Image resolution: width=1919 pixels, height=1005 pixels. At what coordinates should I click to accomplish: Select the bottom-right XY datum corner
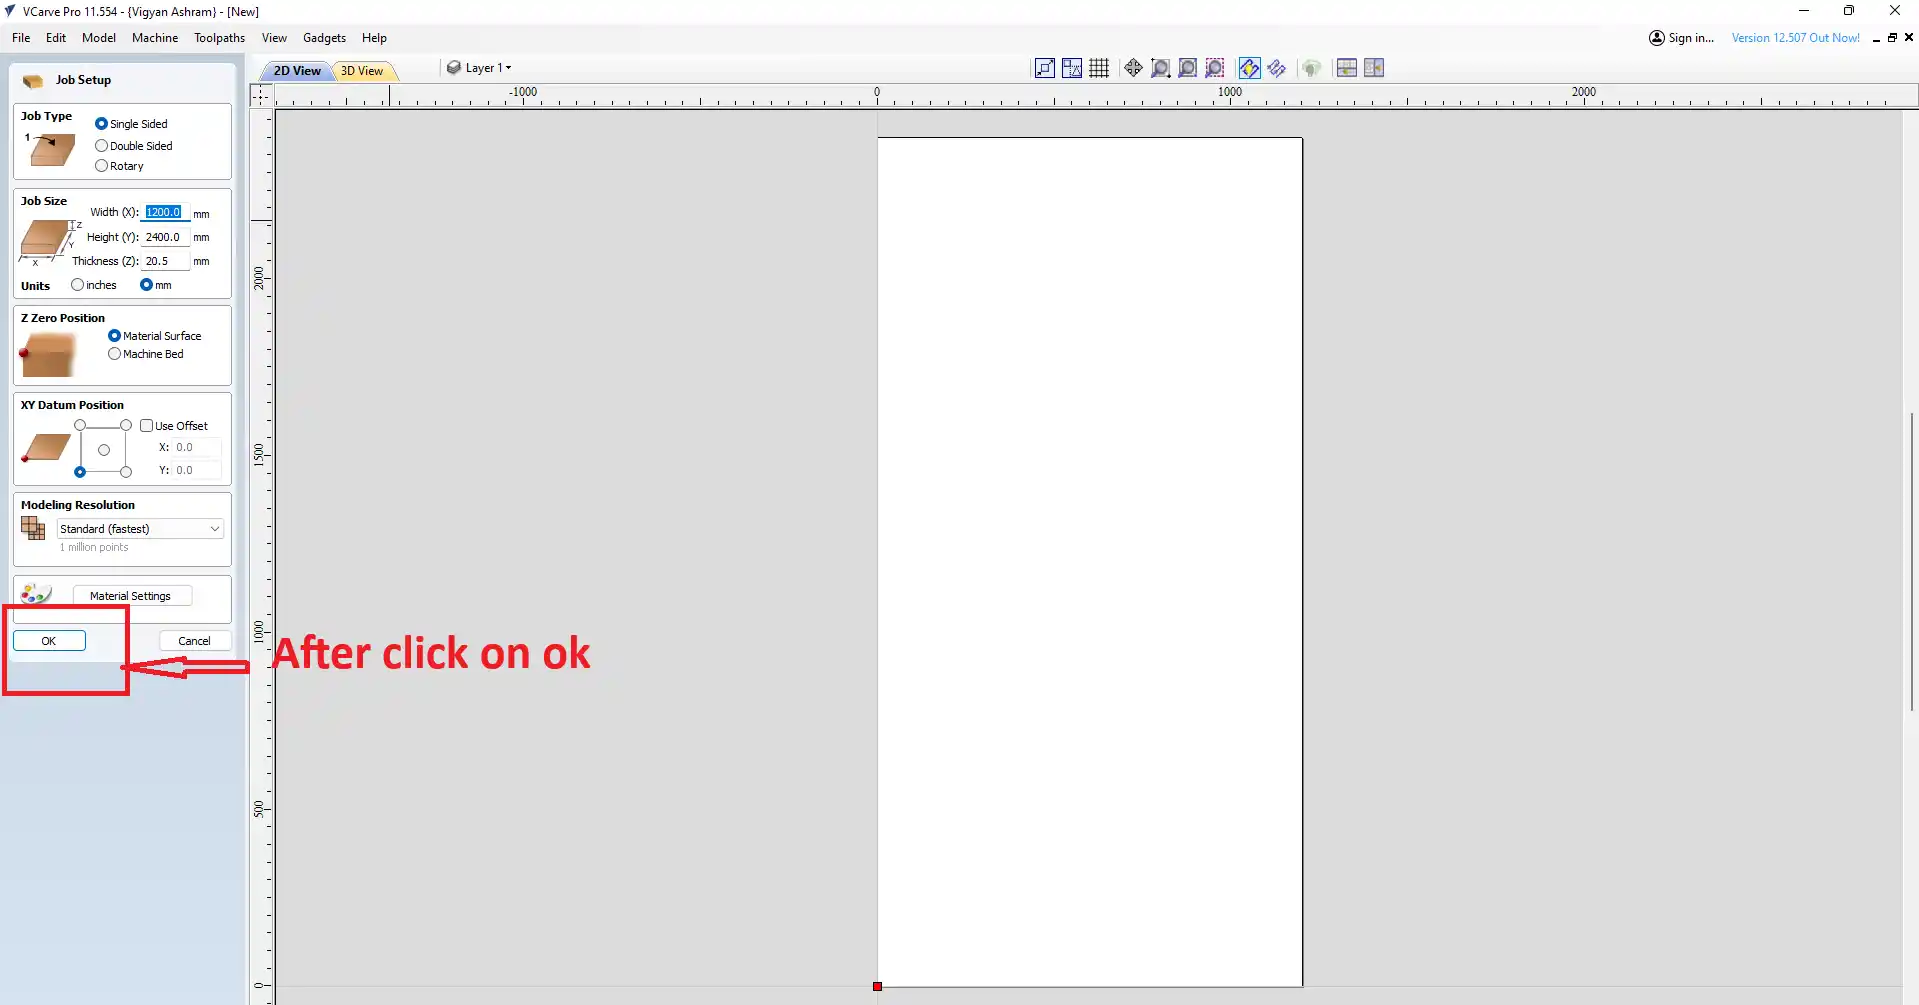126,472
